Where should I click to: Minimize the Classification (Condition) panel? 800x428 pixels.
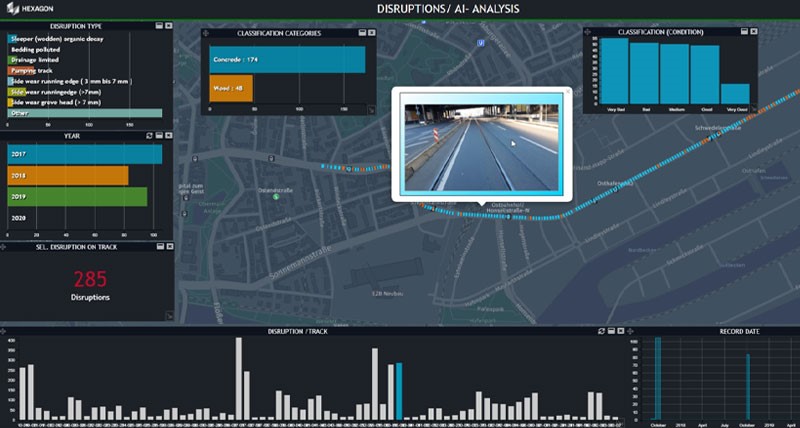click(744, 31)
